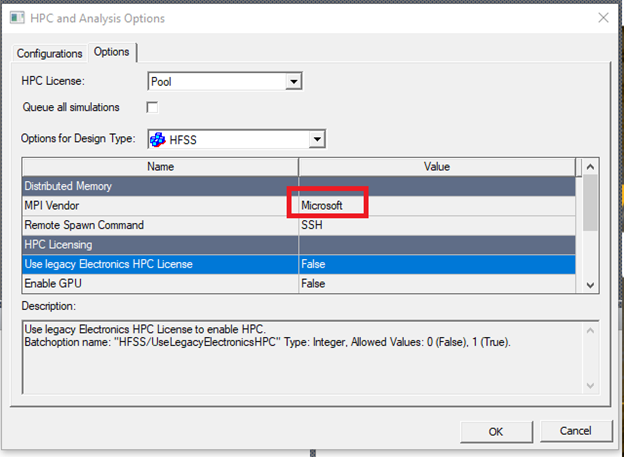
Task: Select the Options tab
Action: pyautogui.click(x=111, y=52)
